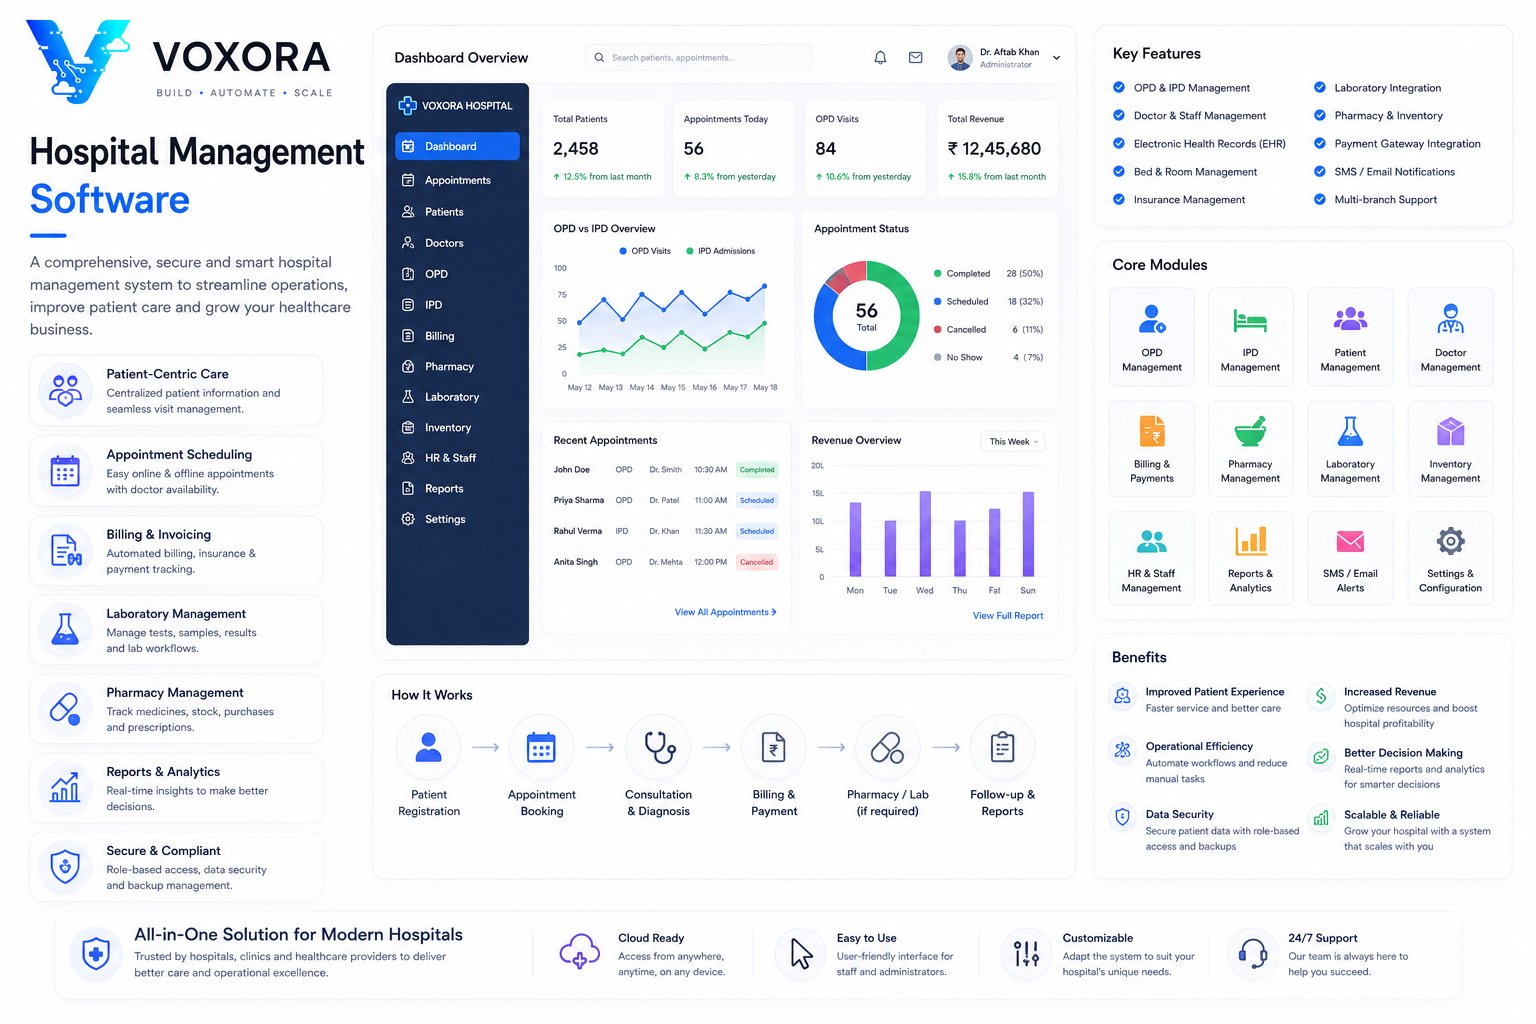
Task: Click the Cancelled badge for Anita Singh
Action: click(757, 562)
